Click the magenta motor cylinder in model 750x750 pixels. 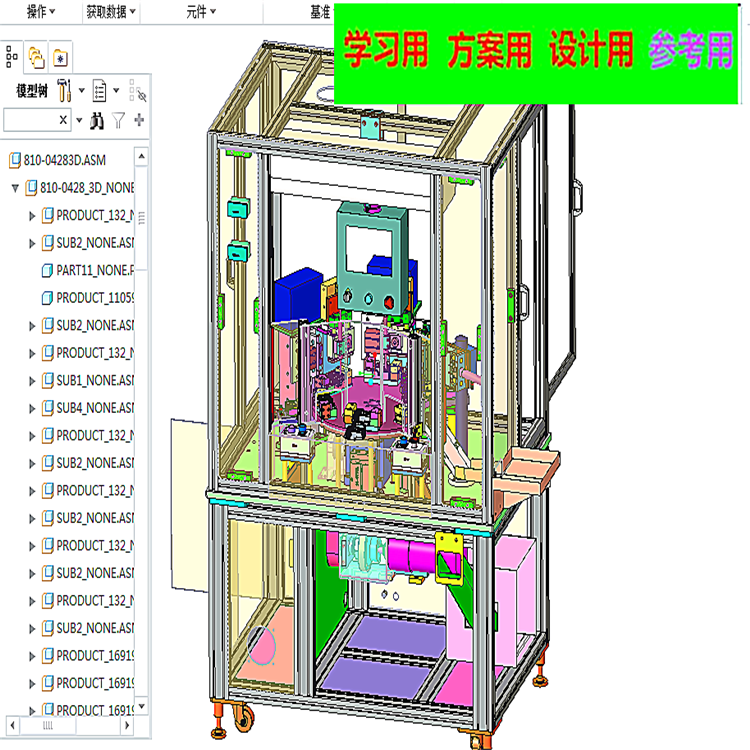[411, 554]
